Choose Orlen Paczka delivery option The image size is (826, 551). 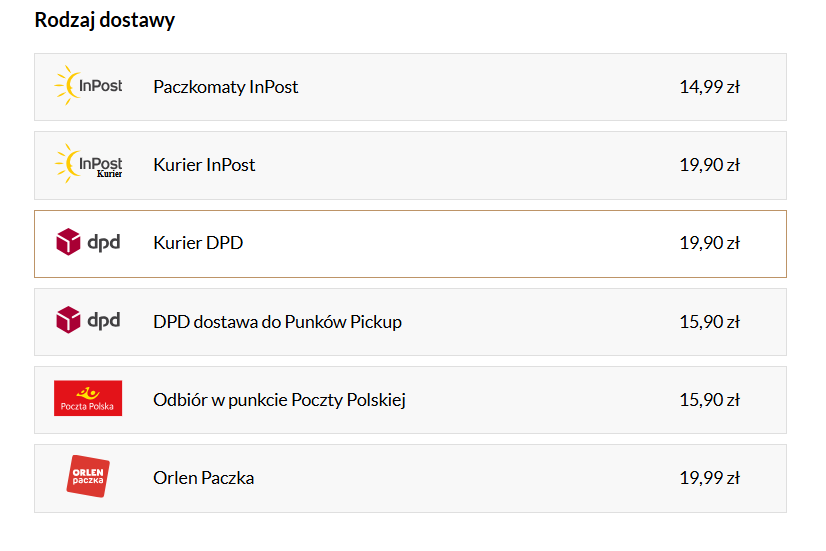pyautogui.click(x=410, y=478)
